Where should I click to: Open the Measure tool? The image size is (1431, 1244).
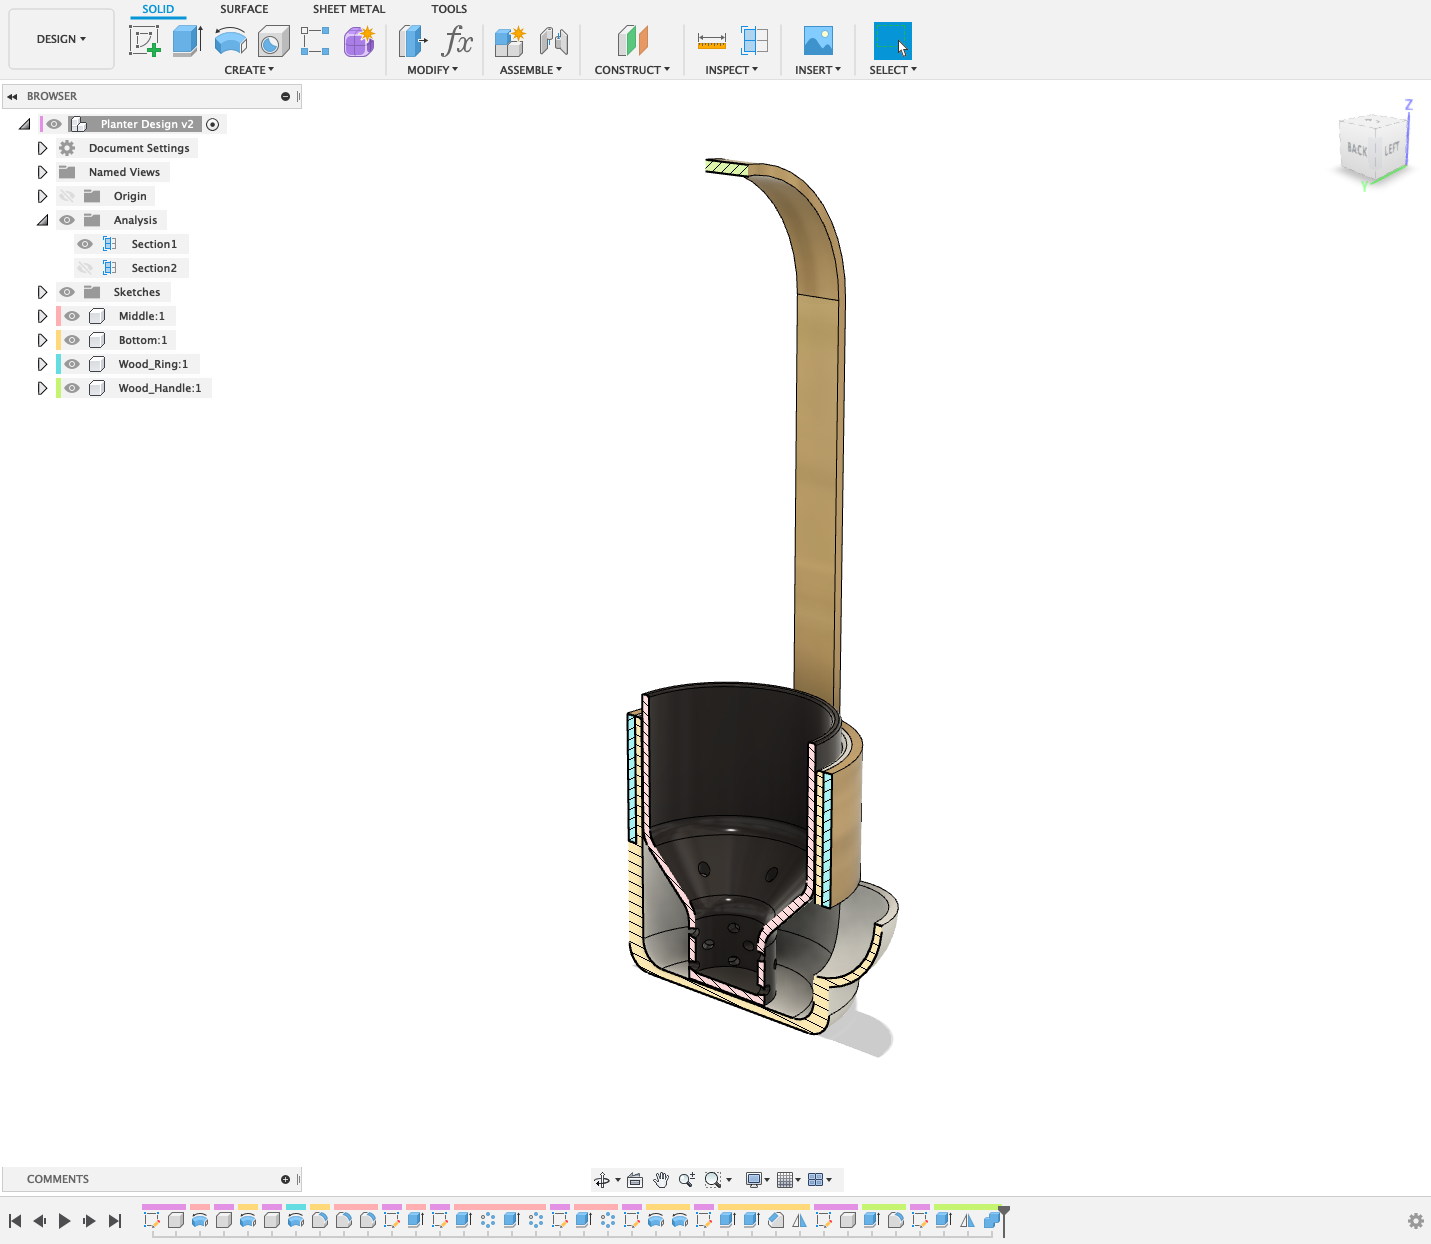(x=711, y=41)
